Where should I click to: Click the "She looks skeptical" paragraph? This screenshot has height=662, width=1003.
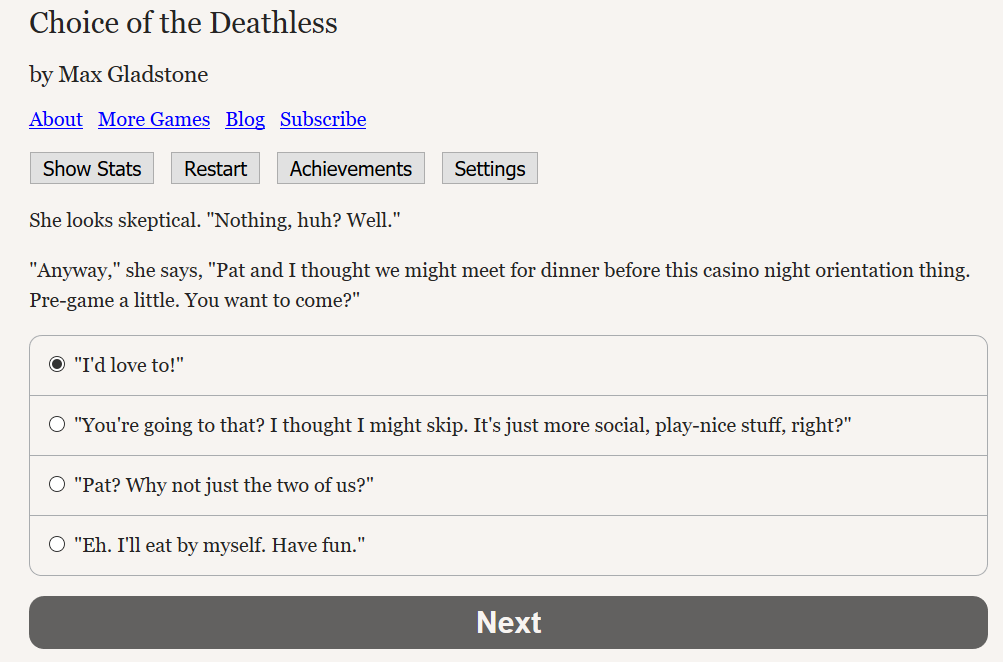(x=215, y=221)
